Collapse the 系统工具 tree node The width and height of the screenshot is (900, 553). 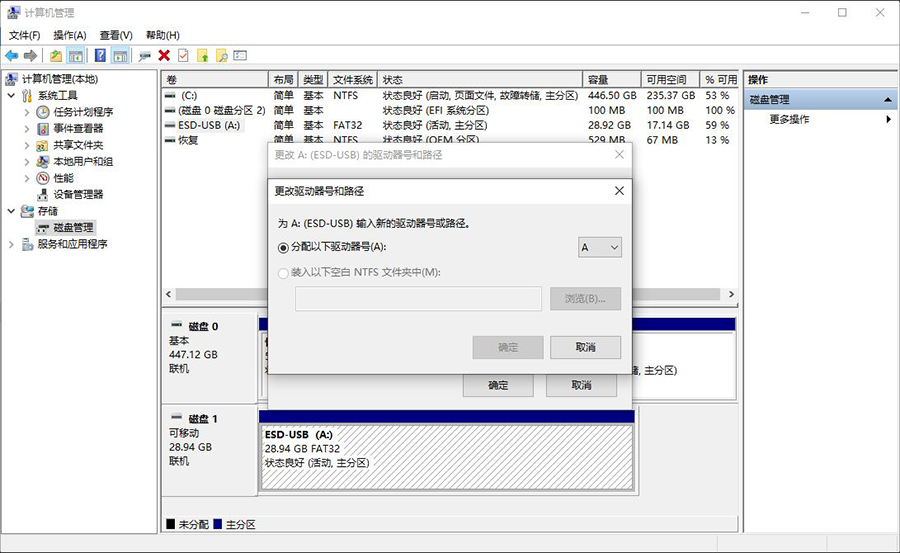(11, 95)
